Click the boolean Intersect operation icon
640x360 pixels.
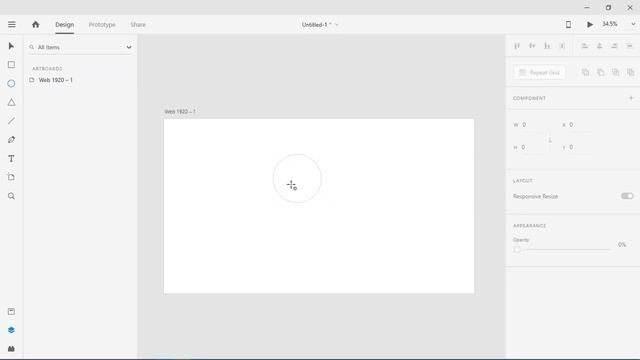[616, 73]
